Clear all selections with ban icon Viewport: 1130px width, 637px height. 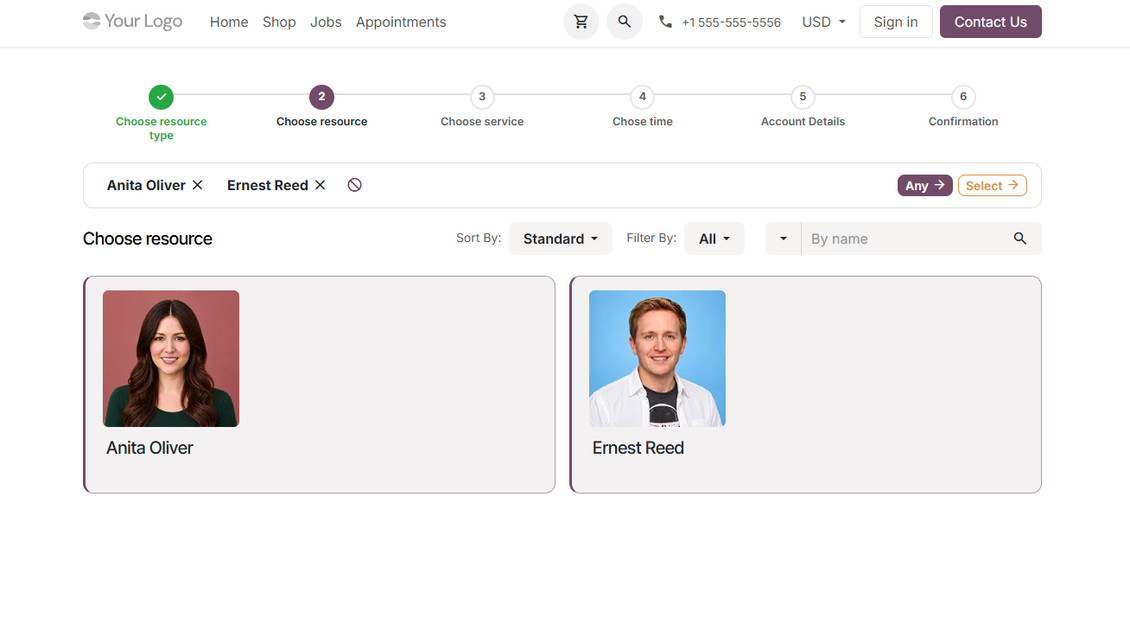pos(355,185)
